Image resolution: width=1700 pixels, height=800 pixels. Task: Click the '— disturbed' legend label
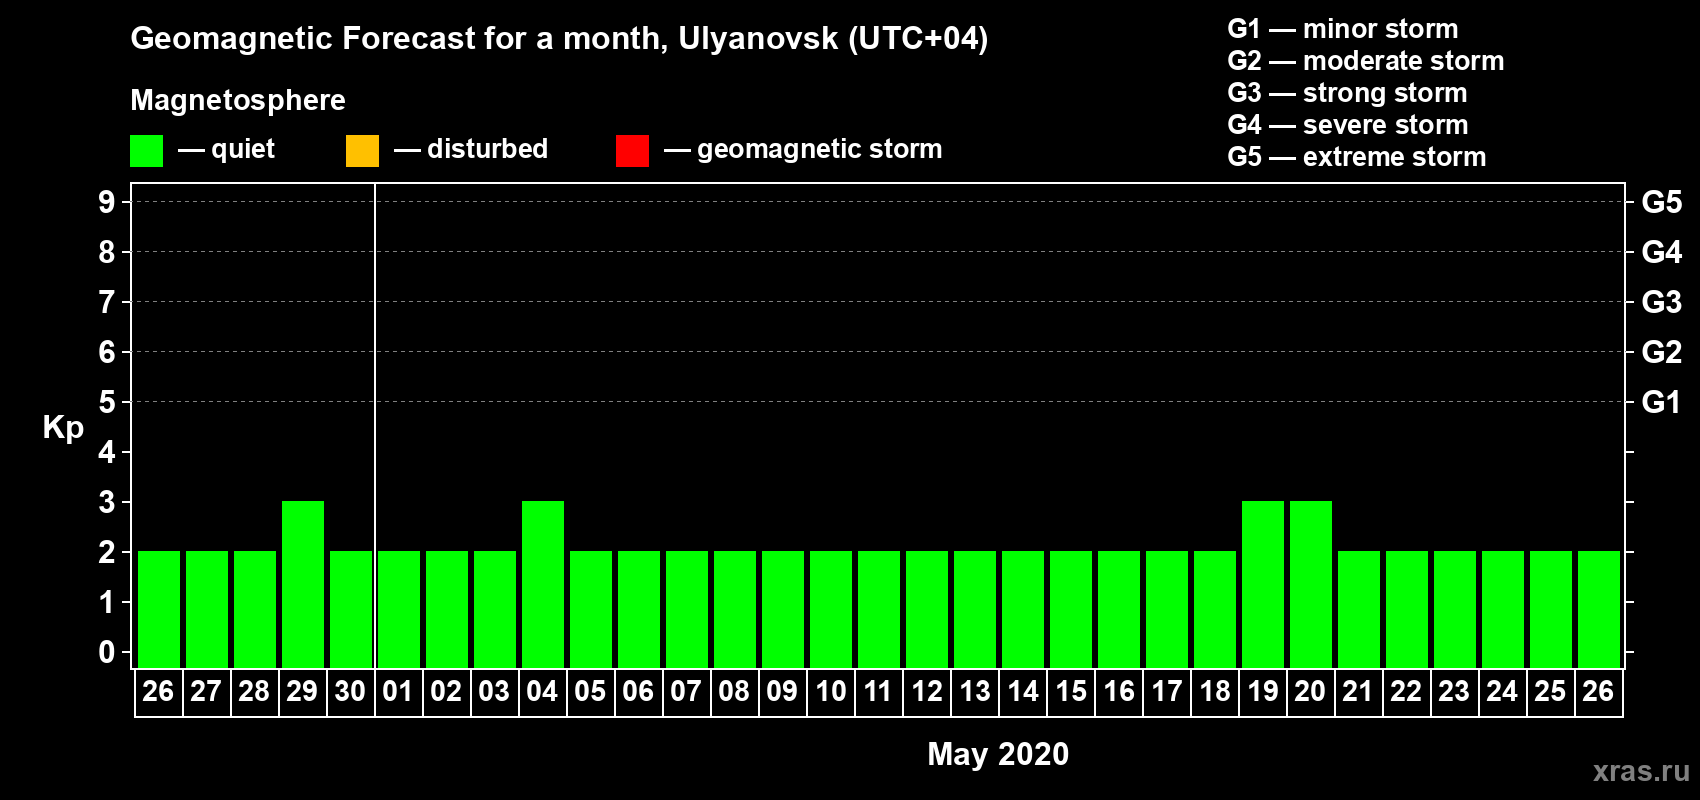click(x=471, y=149)
